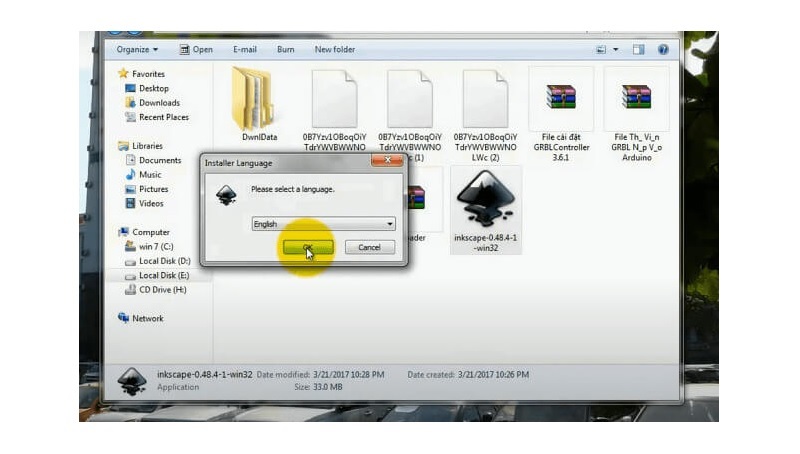Viewport: 800px width, 454px height.
Task: Create a New folder from toolbar
Action: pos(335,49)
